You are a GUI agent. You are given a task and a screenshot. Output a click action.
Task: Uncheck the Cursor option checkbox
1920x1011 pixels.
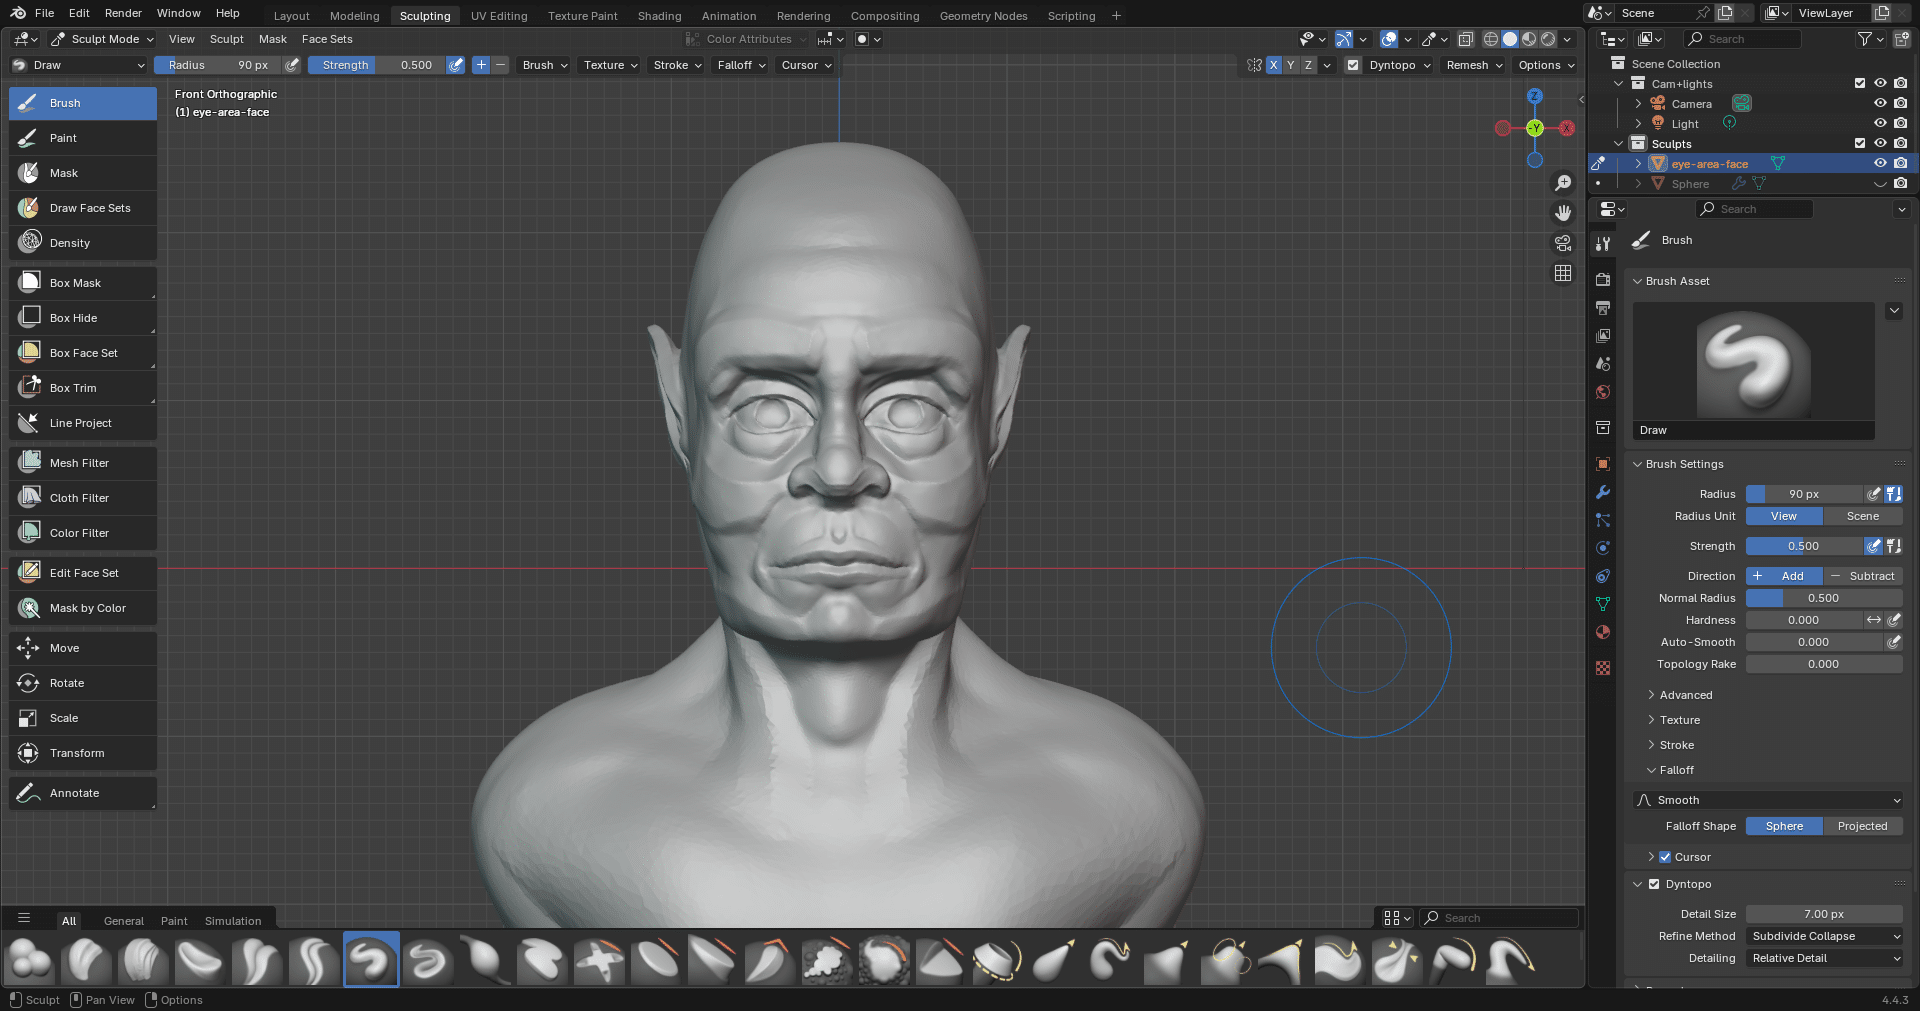coord(1665,857)
